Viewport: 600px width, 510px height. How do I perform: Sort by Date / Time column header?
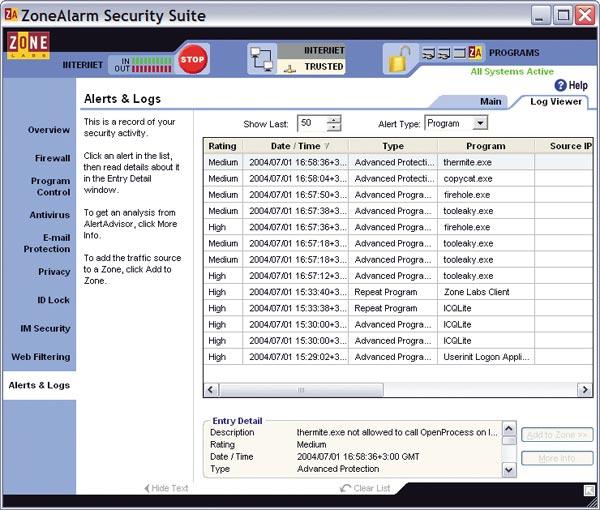click(x=295, y=146)
